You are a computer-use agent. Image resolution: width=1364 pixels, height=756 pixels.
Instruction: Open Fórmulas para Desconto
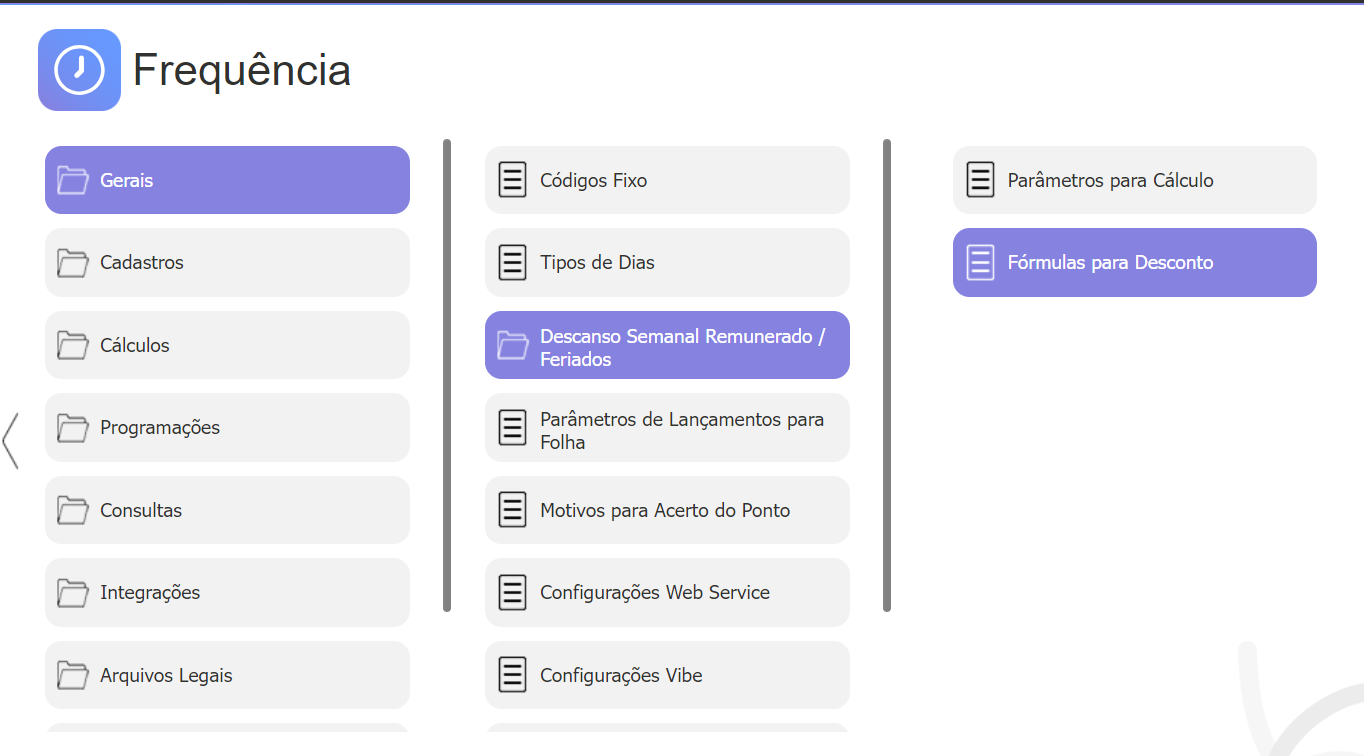(x=1135, y=263)
